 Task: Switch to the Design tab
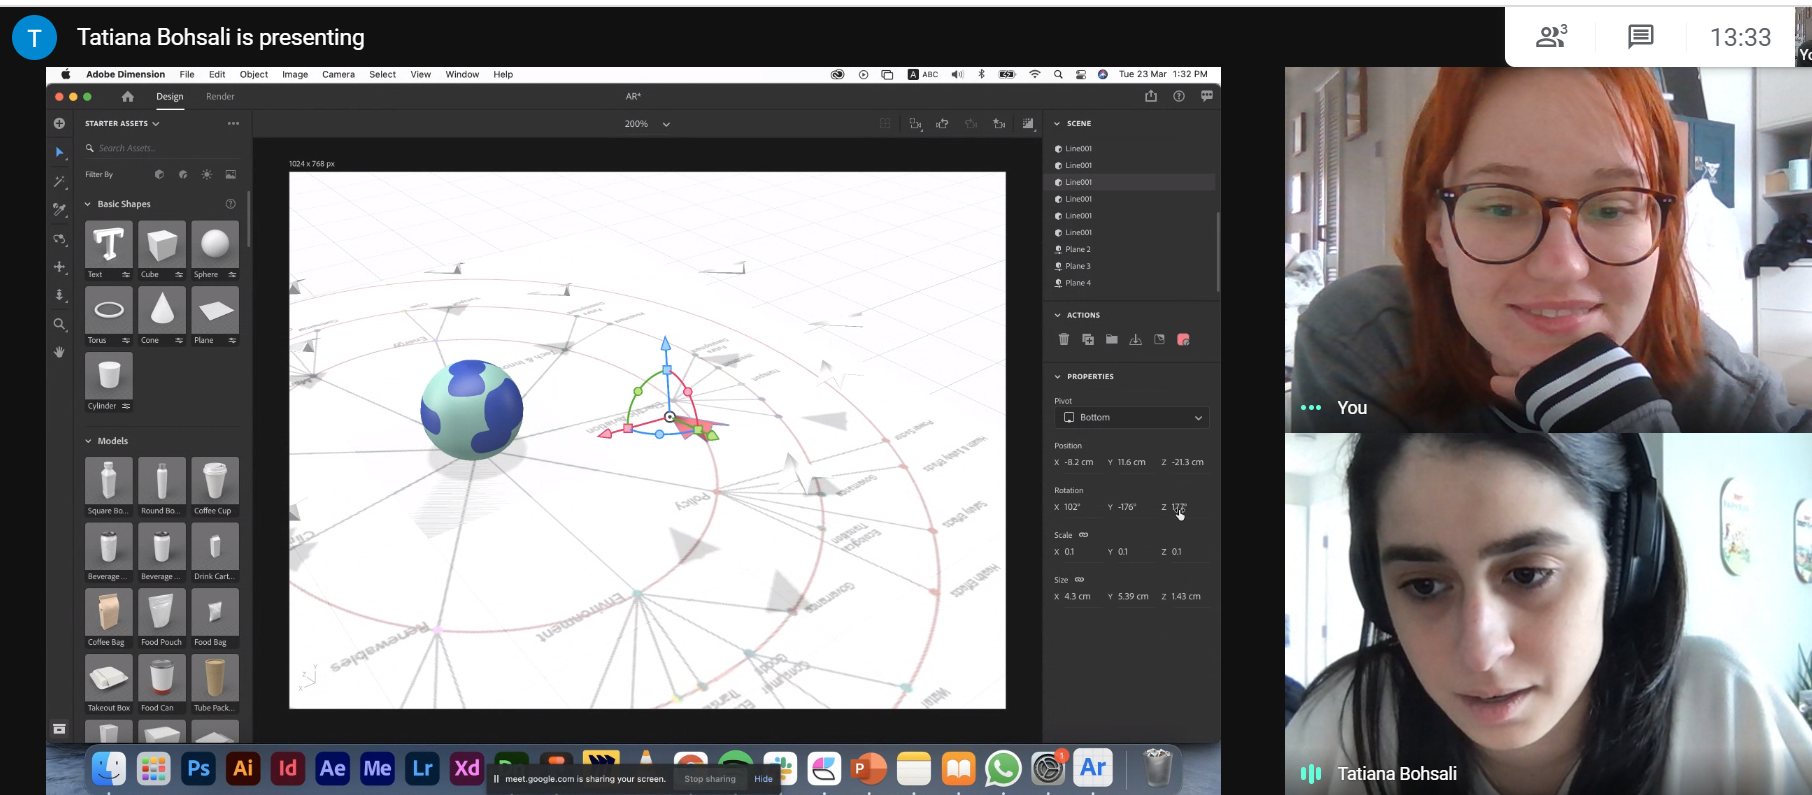(x=170, y=97)
